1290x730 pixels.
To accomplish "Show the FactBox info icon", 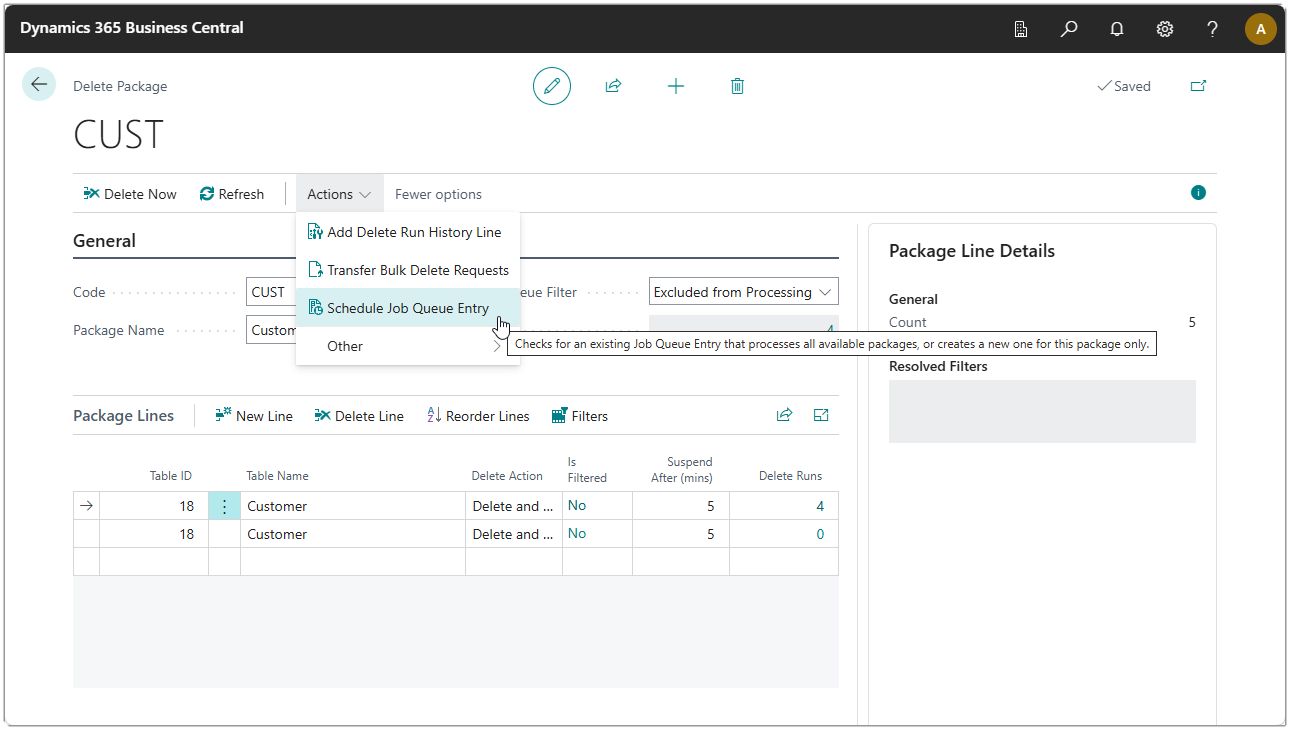I will (x=1198, y=193).
